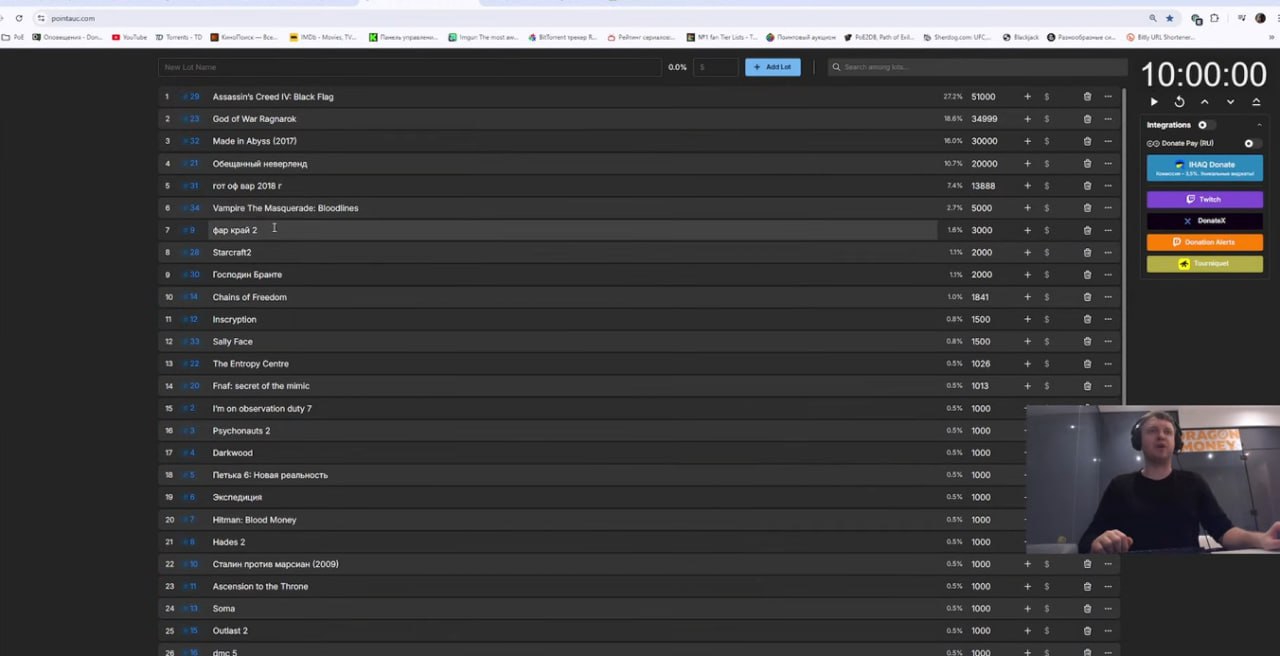Click dollar icon on God of War Ragnarok
The image size is (1280, 656).
pos(1047,119)
